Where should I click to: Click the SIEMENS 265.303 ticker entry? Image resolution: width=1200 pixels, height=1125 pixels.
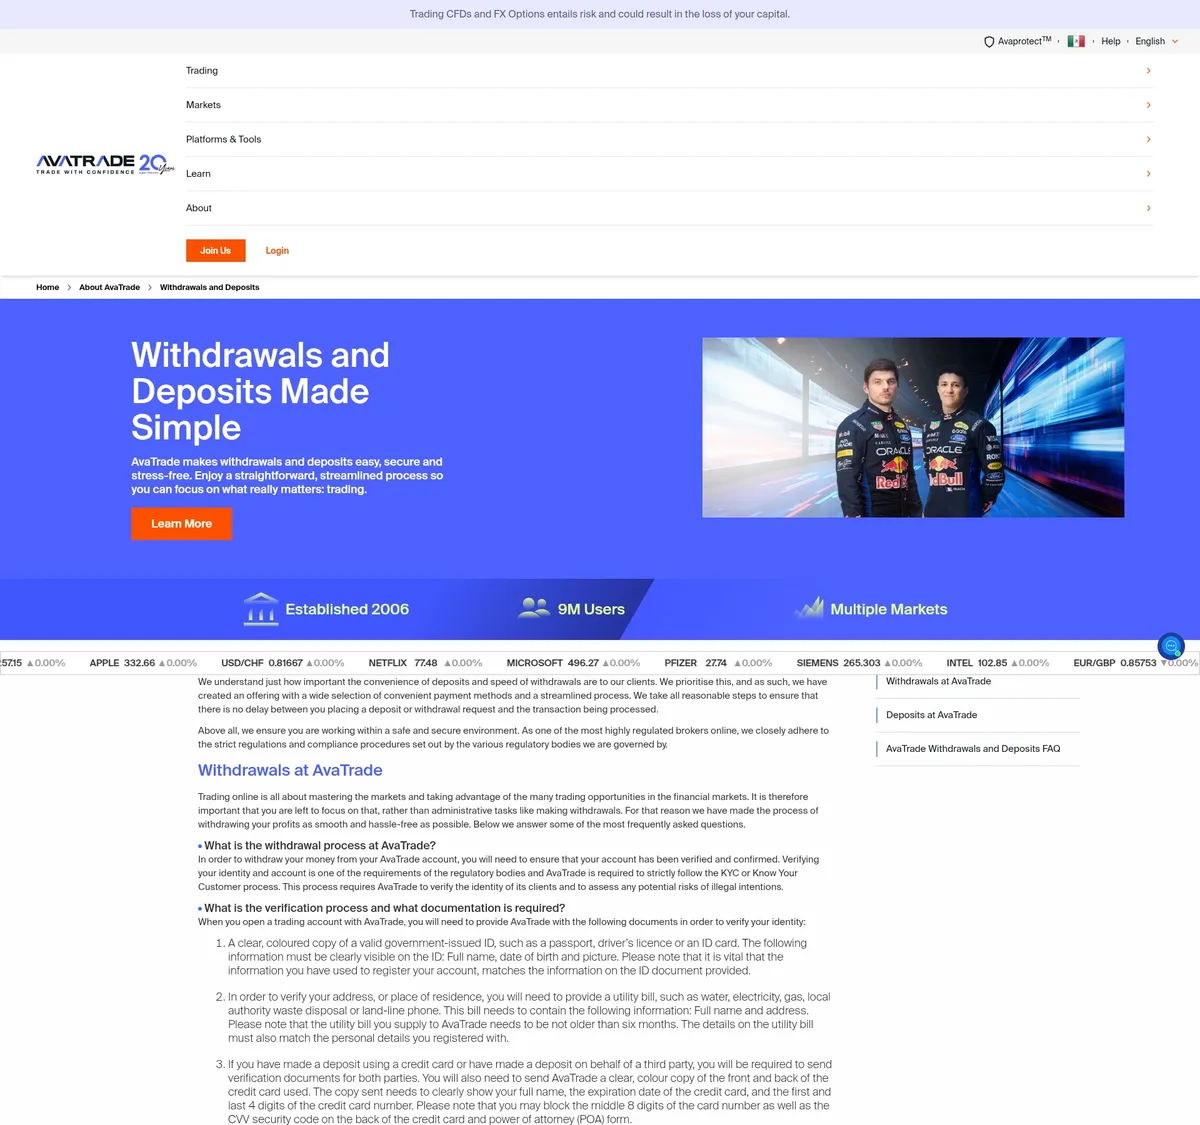coord(859,663)
